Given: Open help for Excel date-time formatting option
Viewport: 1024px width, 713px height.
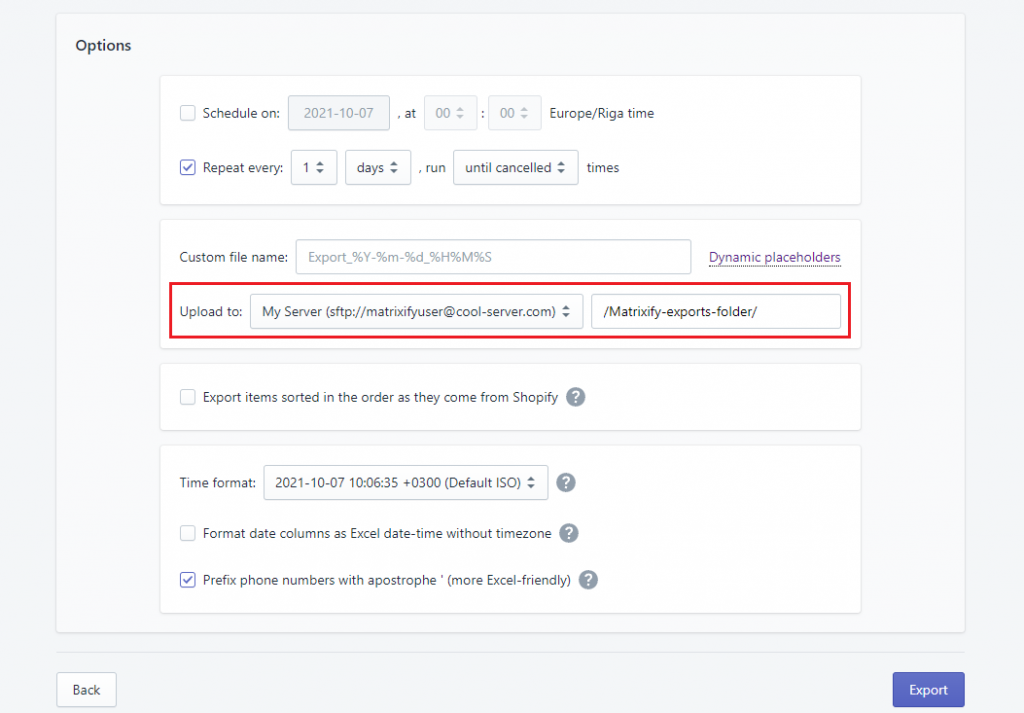Looking at the screenshot, I should 569,533.
